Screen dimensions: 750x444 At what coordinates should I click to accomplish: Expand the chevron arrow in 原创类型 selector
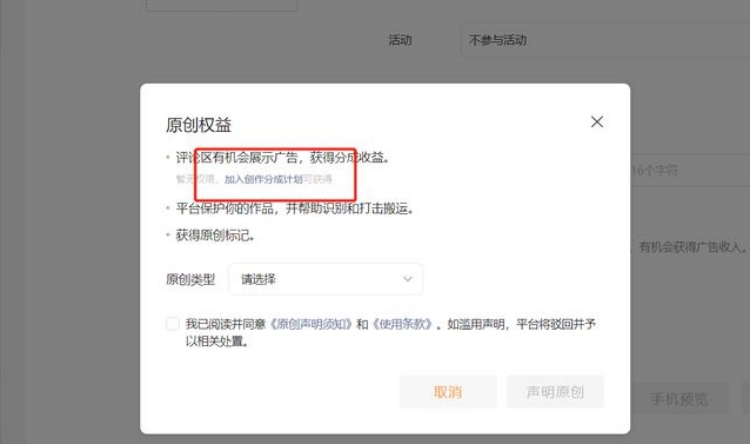coord(408,279)
